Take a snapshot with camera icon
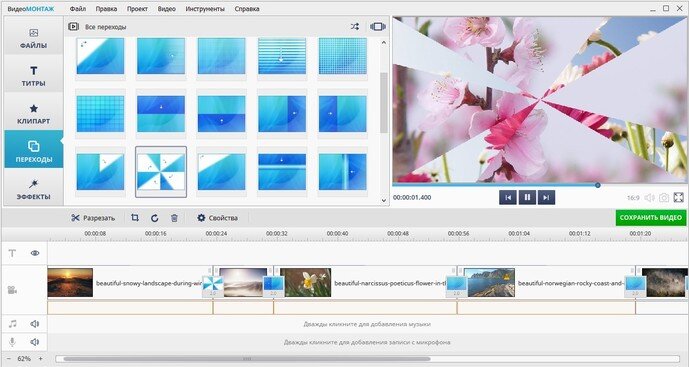Viewport: 689px width, 367px height. coord(664,198)
